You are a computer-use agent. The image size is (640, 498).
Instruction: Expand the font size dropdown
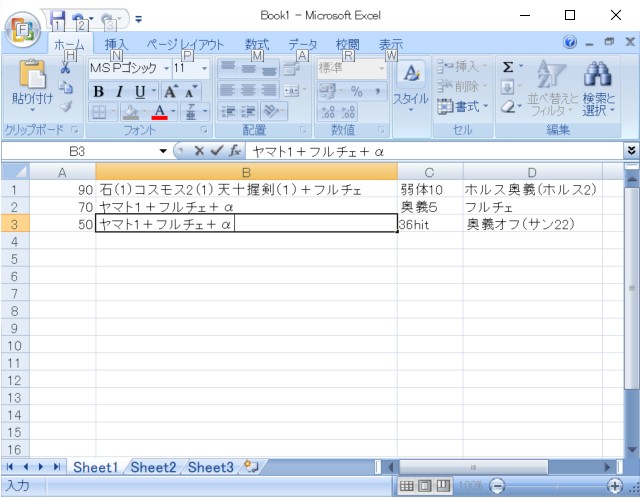204,68
